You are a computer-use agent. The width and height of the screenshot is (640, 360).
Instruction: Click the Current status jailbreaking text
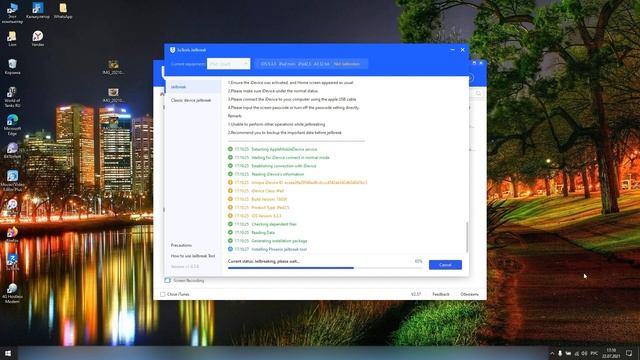click(x=264, y=261)
